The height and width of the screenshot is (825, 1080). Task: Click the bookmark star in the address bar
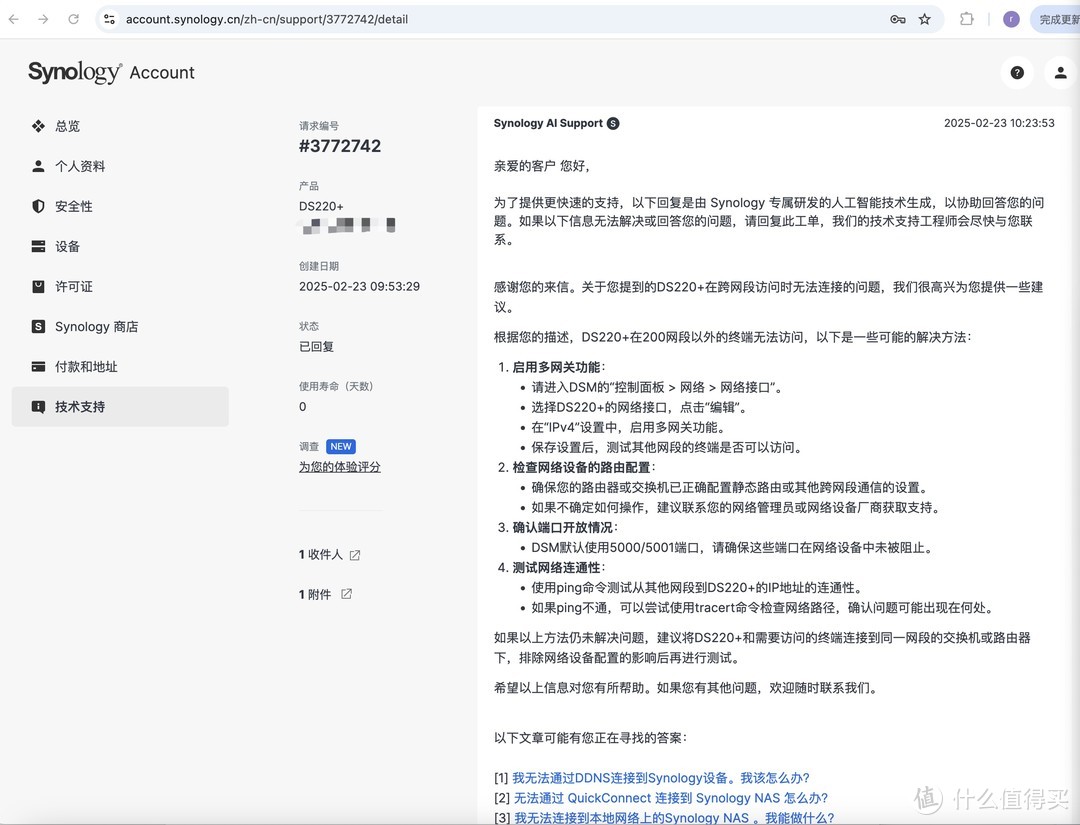tap(924, 18)
